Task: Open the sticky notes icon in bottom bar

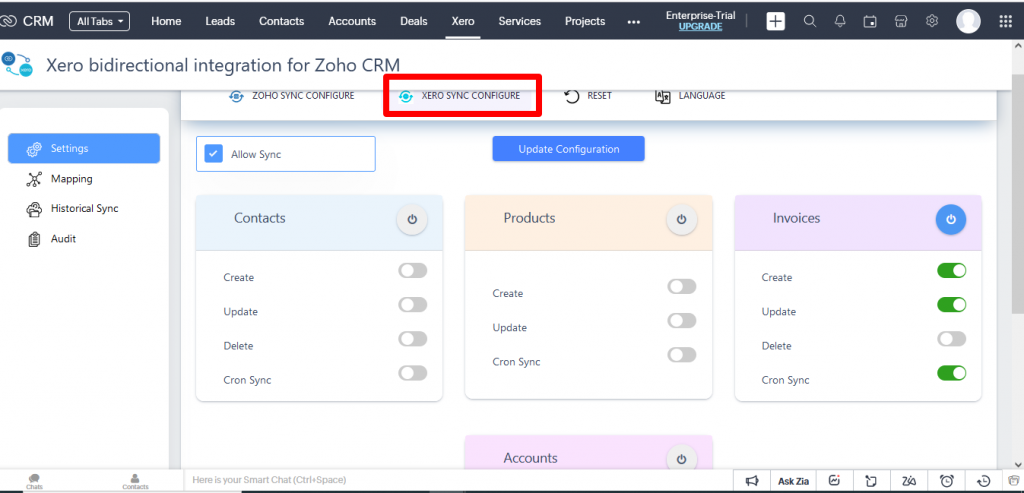Action: click(871, 481)
